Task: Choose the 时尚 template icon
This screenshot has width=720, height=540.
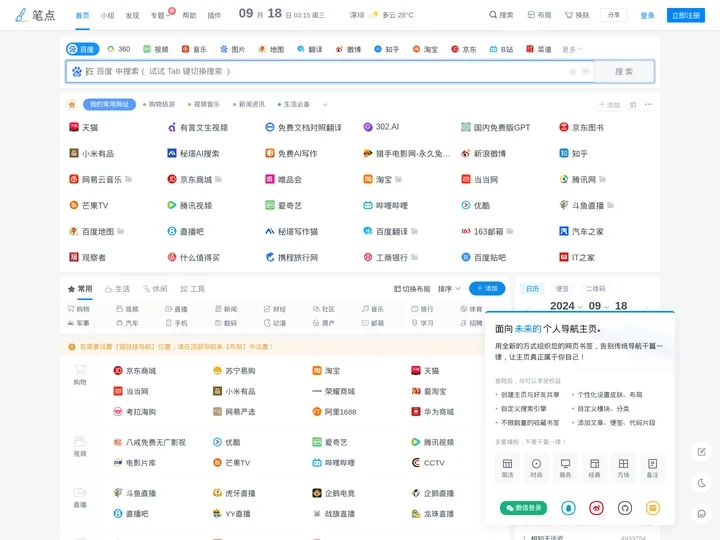Action: click(536, 467)
